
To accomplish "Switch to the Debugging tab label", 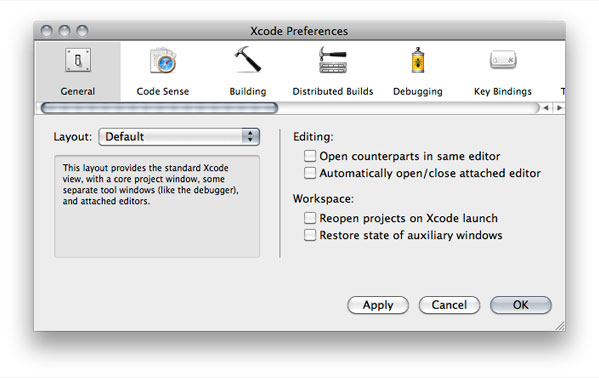I will [x=418, y=92].
